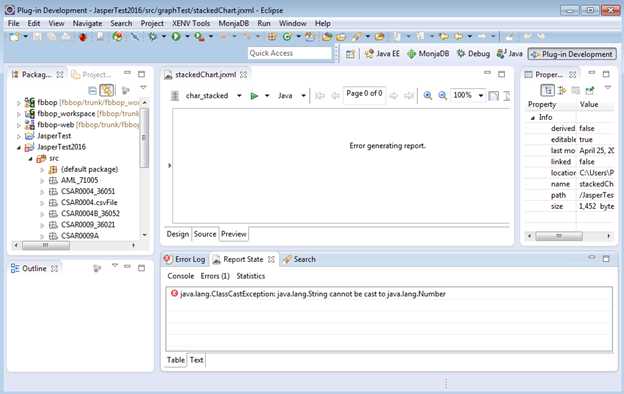Open the Java output format dropdown

pos(303,96)
